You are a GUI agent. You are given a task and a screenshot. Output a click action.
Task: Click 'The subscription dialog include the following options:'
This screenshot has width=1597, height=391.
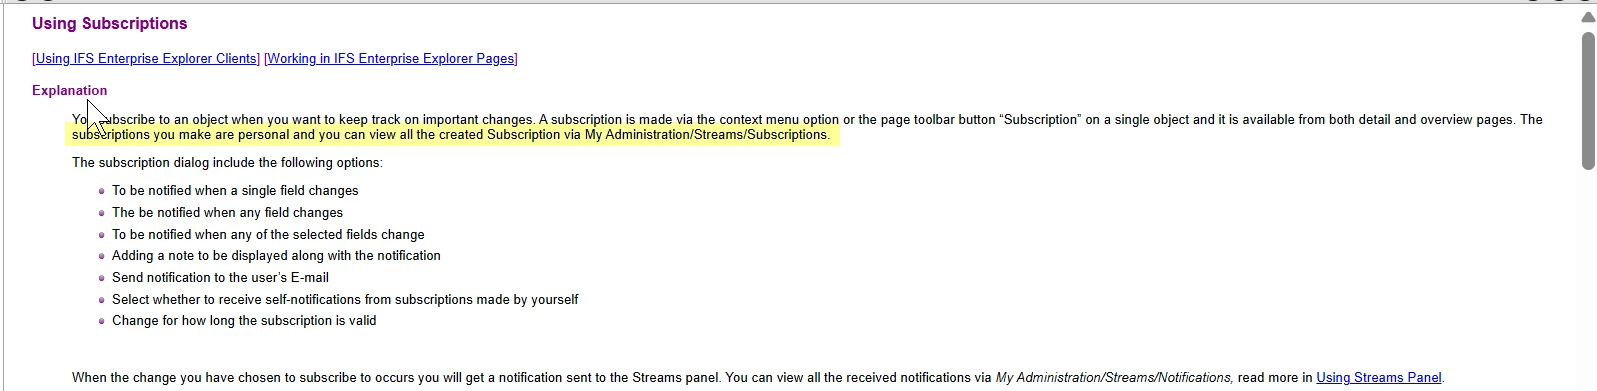tap(227, 163)
